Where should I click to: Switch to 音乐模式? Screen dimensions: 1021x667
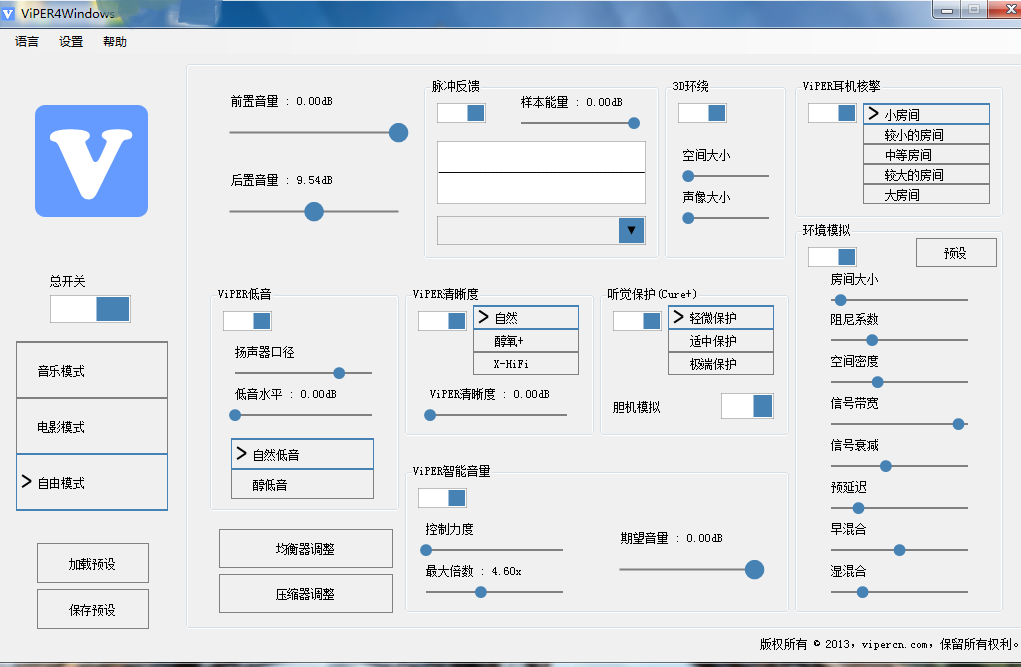[x=92, y=370]
